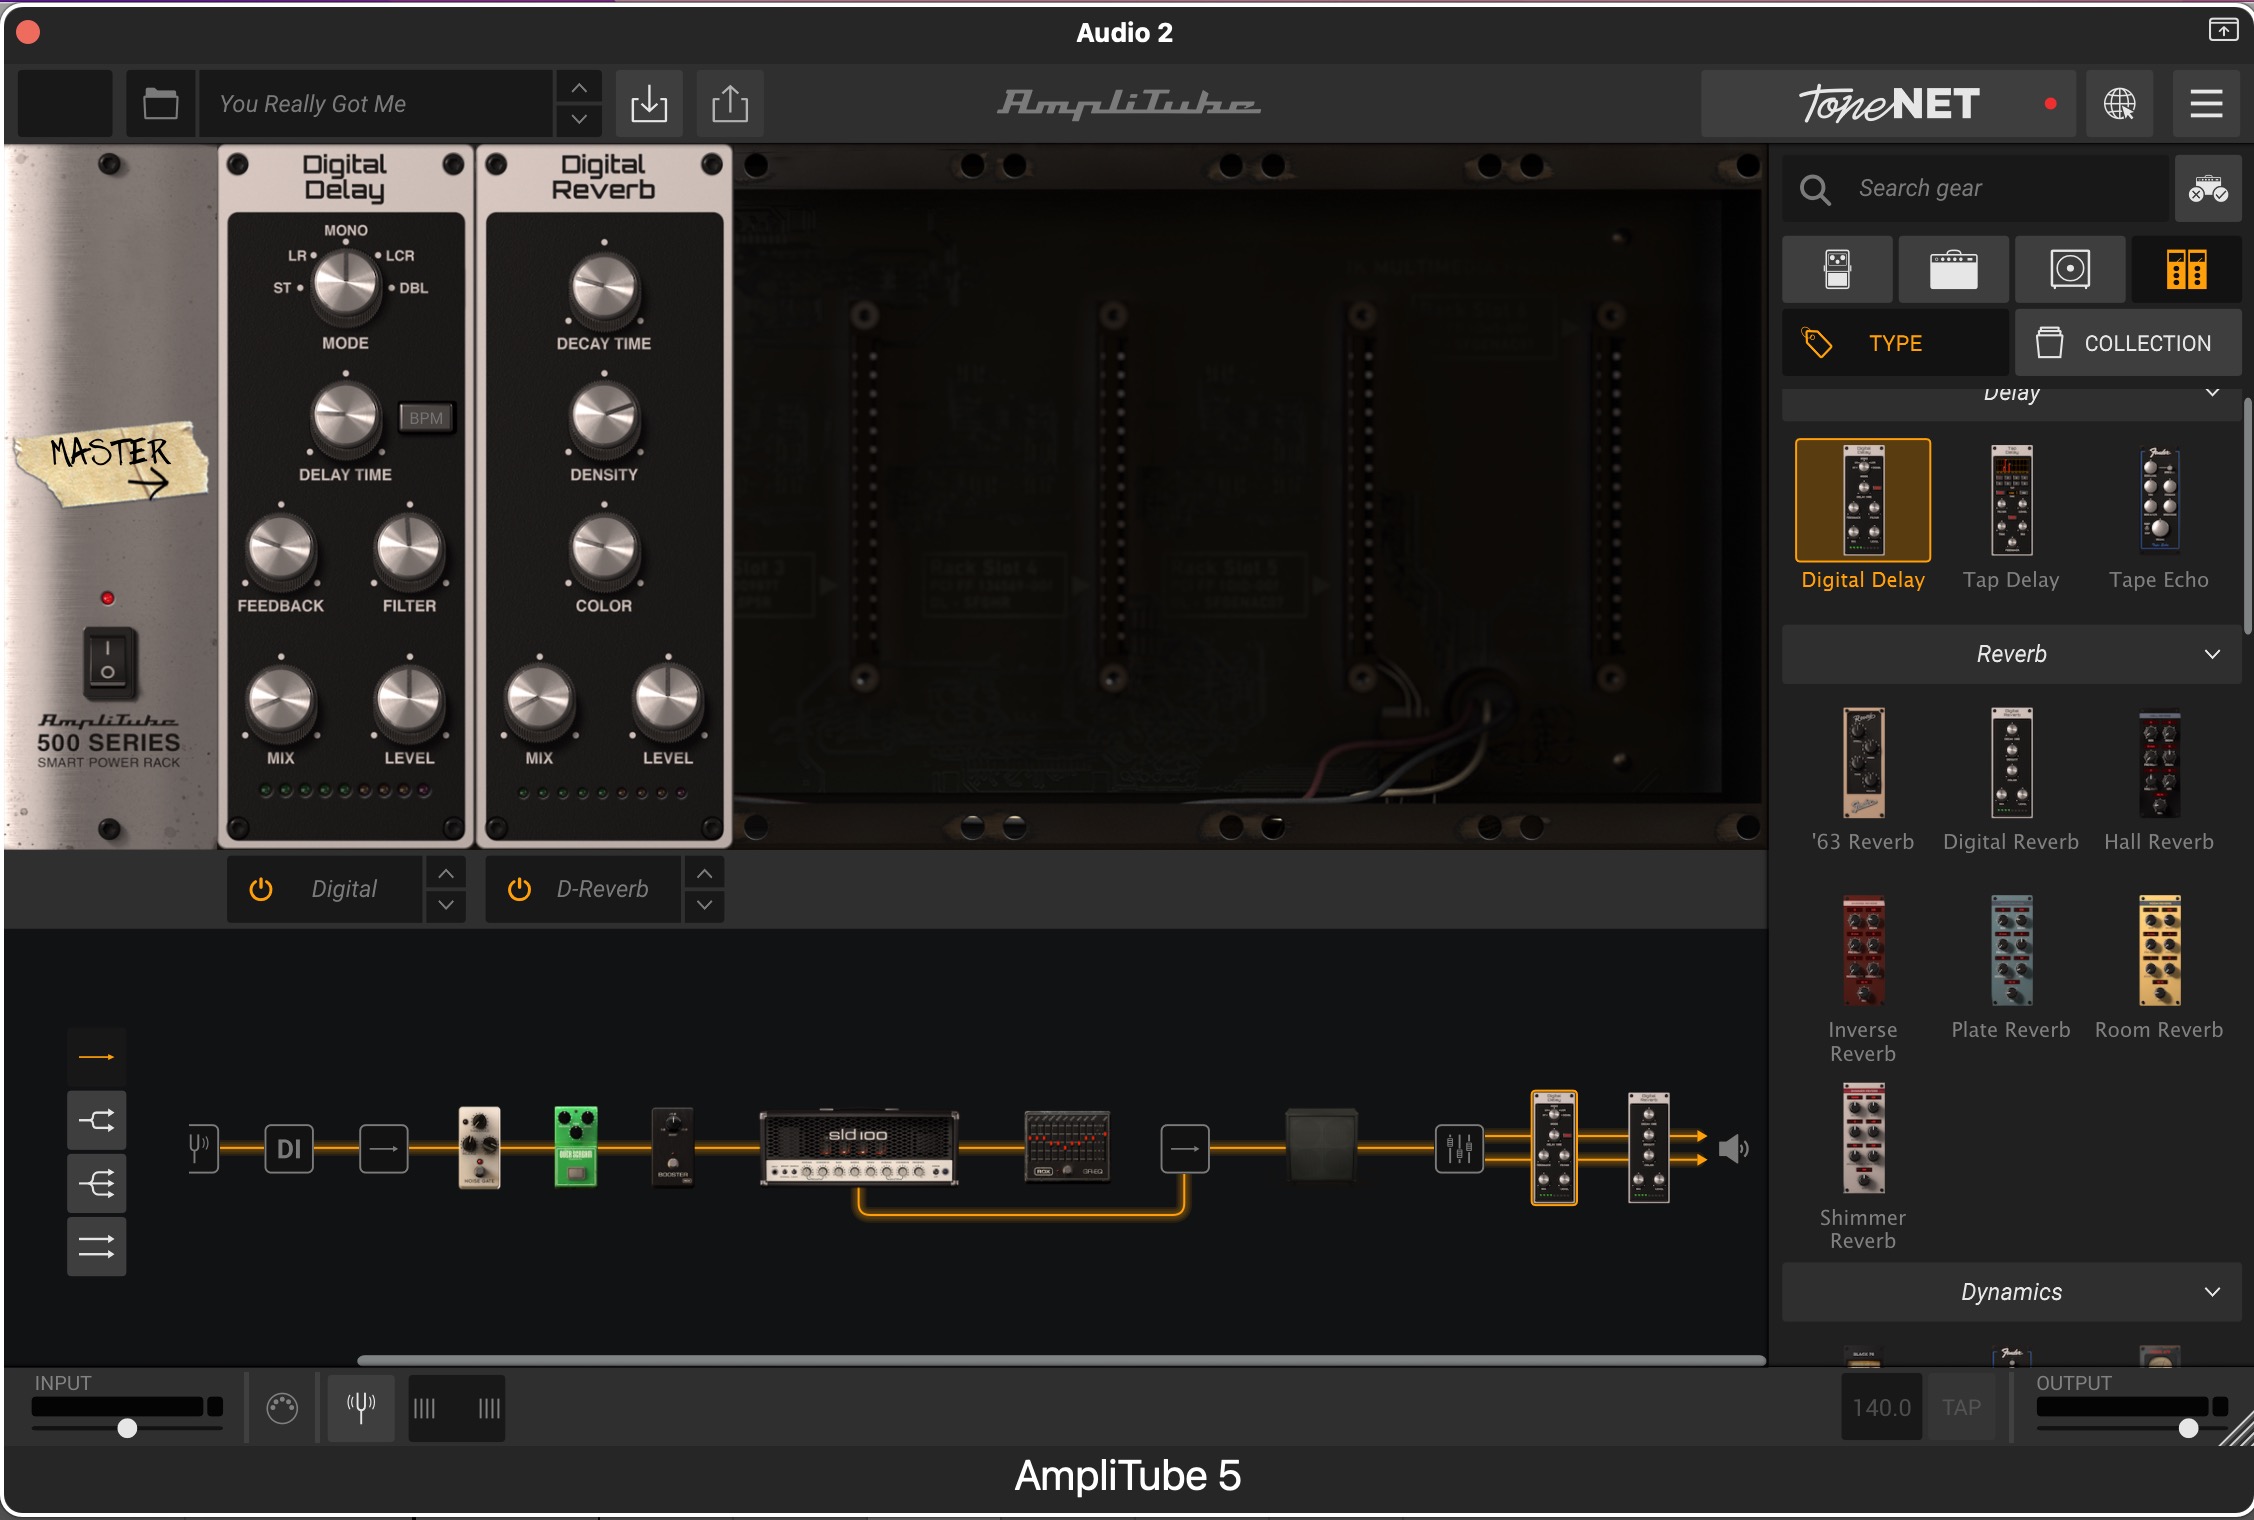The image size is (2254, 1520).
Task: Collapse the Delay gear section
Action: coord(2212,393)
